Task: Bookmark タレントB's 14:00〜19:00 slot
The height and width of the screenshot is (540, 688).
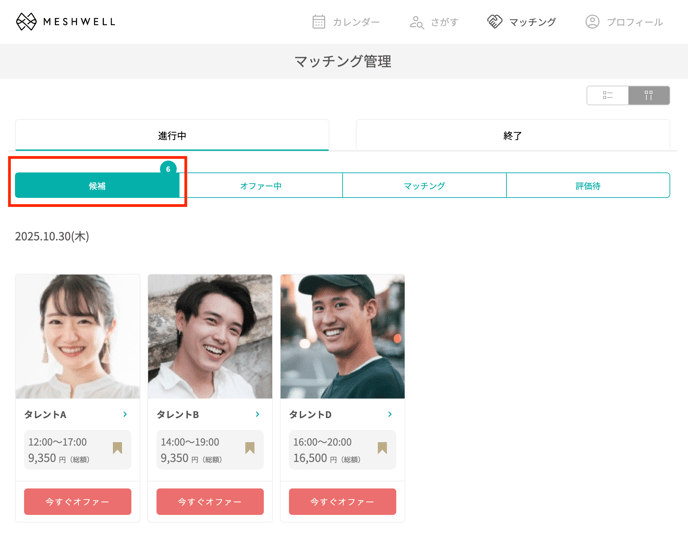Action: 249,449
